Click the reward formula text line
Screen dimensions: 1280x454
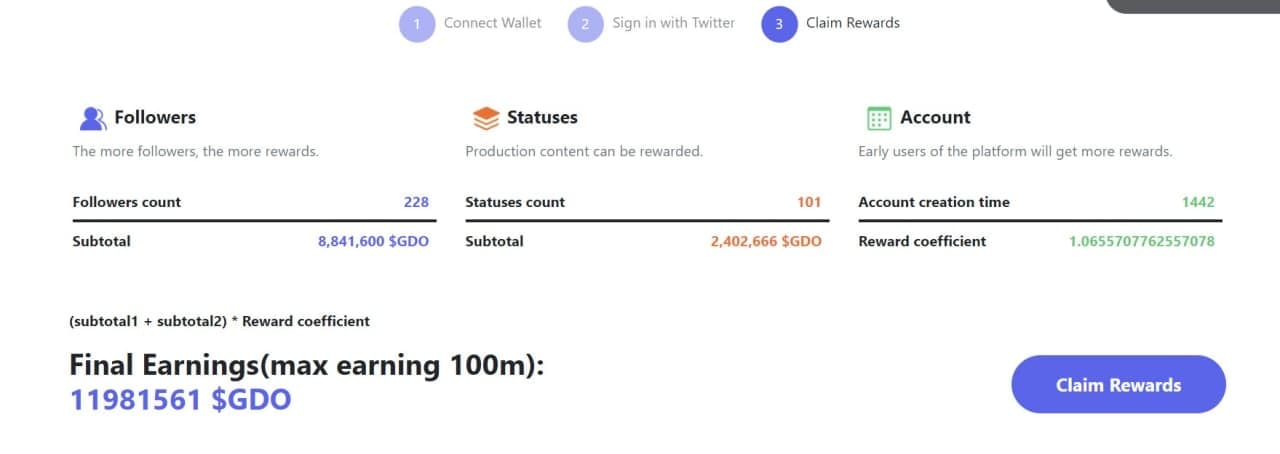[x=219, y=321]
